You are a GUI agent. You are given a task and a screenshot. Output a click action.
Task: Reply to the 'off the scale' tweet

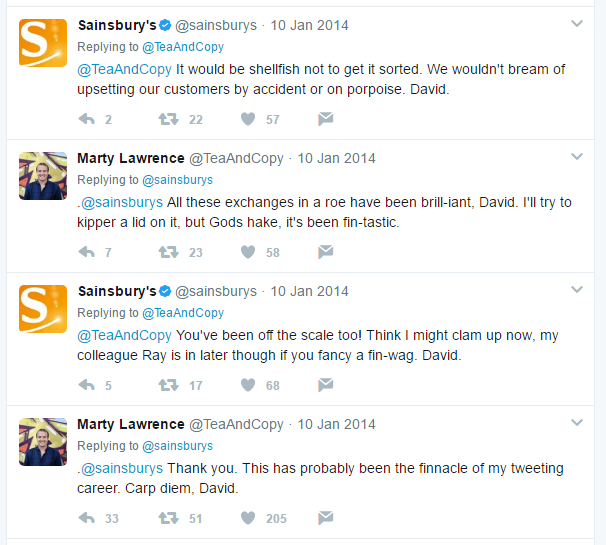point(87,385)
